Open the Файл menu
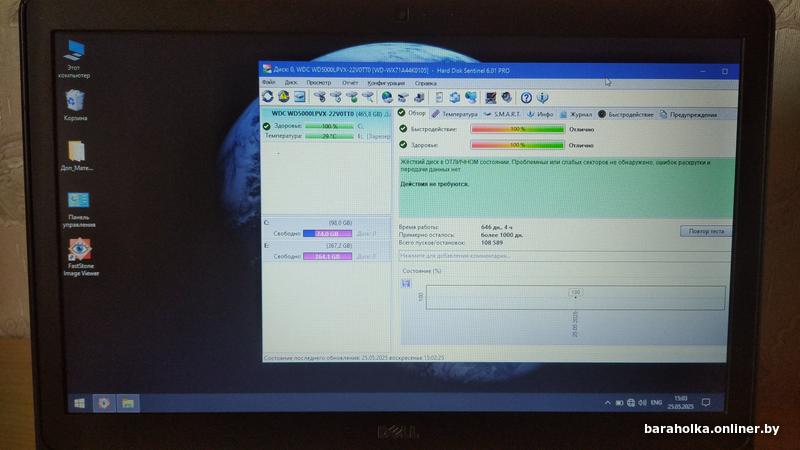Screen dimensions: 800x450 (x=269, y=82)
